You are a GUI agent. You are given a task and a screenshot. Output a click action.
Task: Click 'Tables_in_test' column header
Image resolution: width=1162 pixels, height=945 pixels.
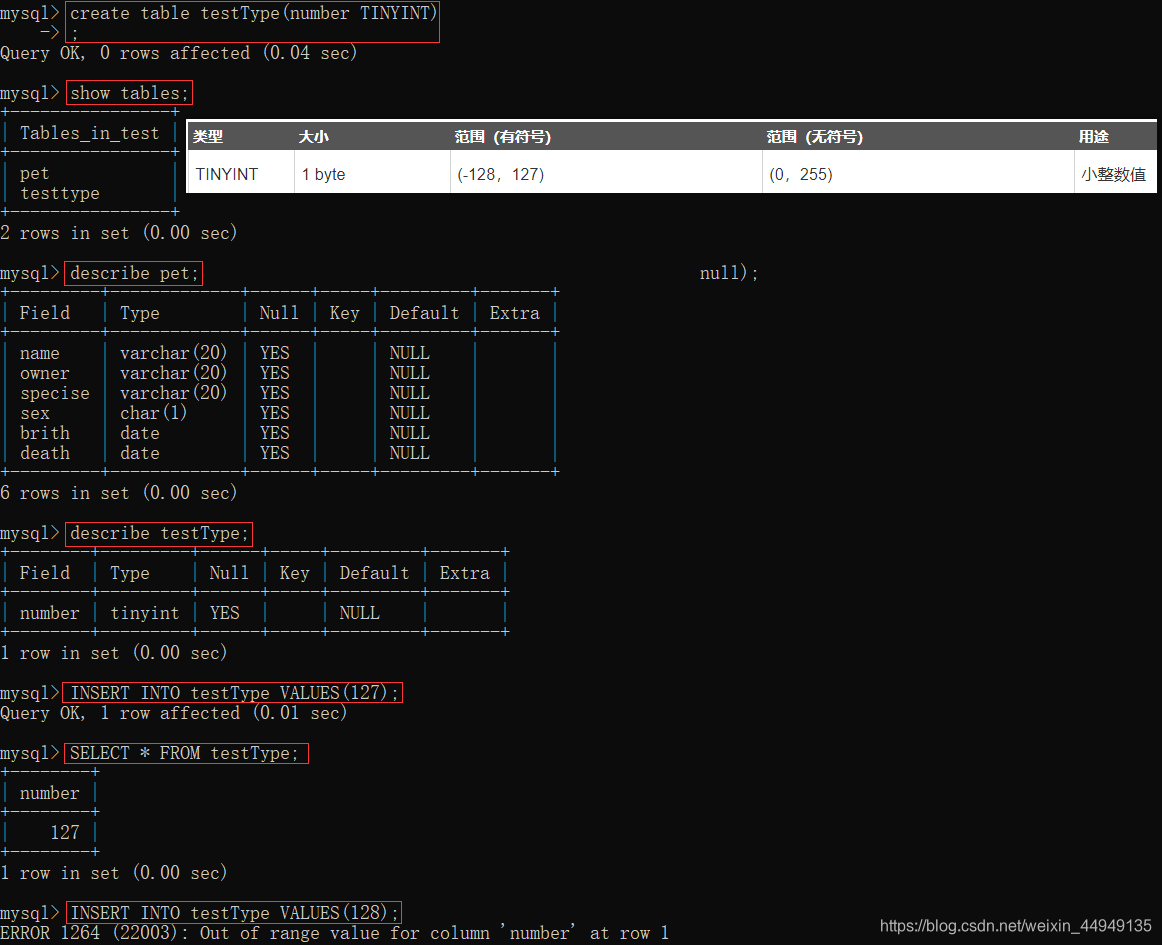[90, 133]
